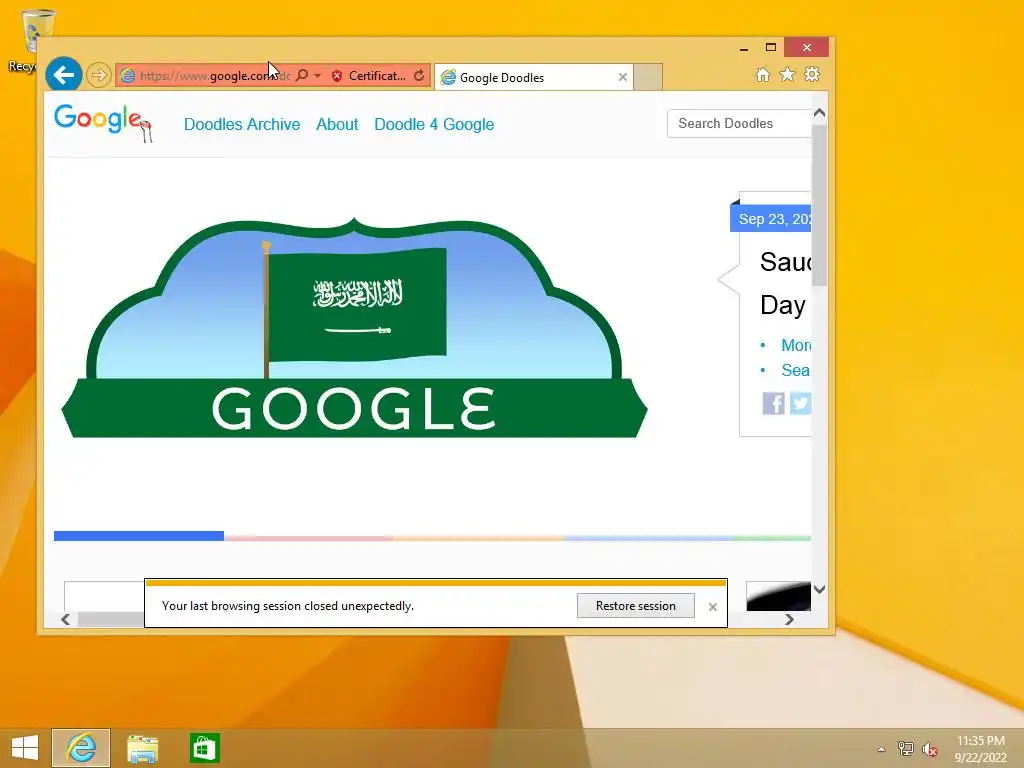The image size is (1024, 768).
Task: Open Windows Store from the taskbar
Action: point(204,748)
